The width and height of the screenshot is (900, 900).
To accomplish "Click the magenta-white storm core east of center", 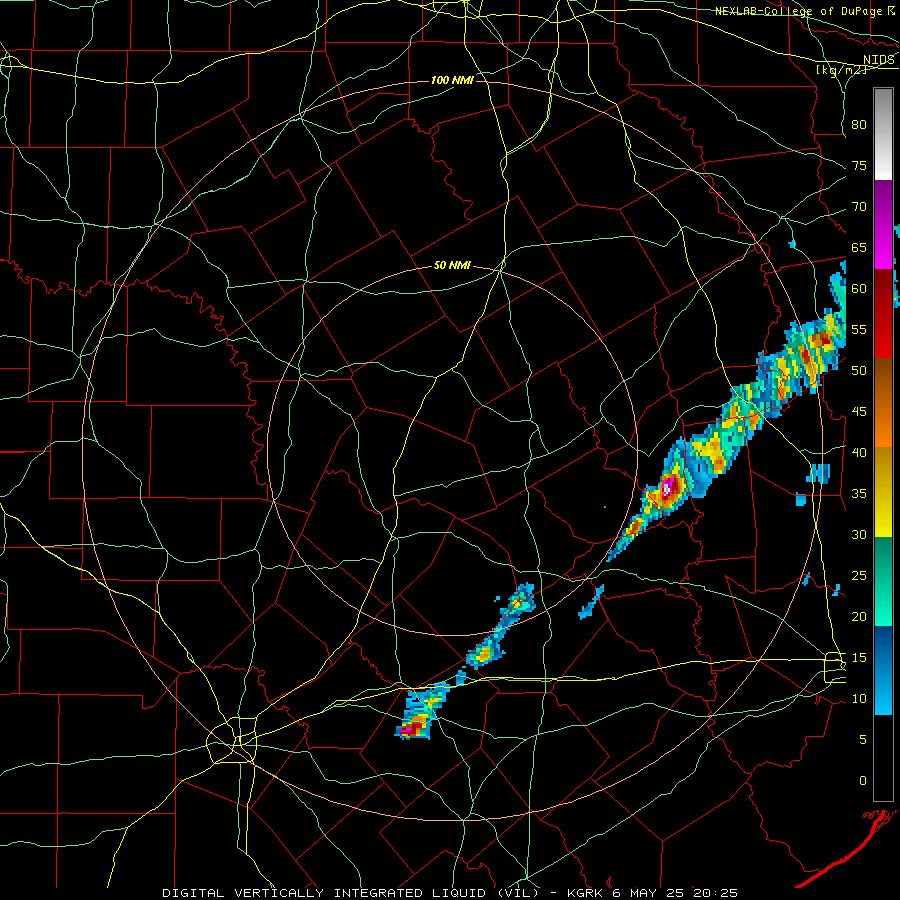I will pyautogui.click(x=667, y=488).
